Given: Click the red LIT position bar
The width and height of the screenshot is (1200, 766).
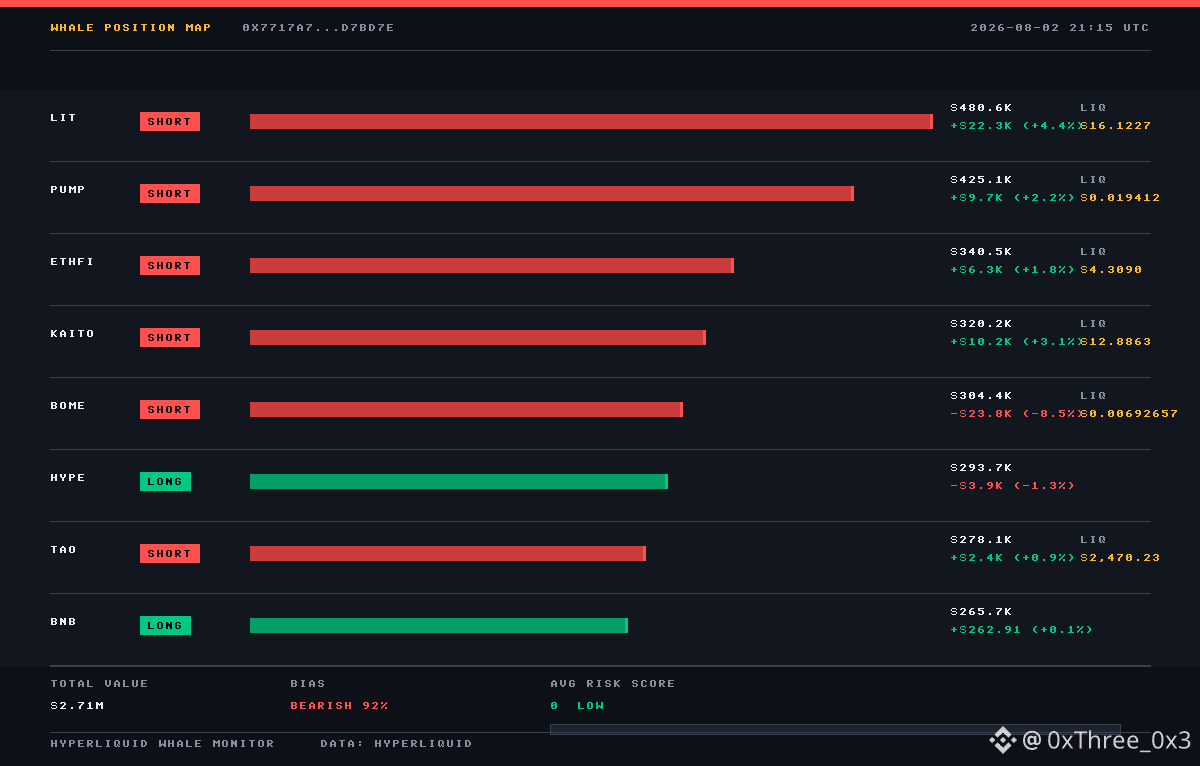Looking at the screenshot, I should 591,122.
